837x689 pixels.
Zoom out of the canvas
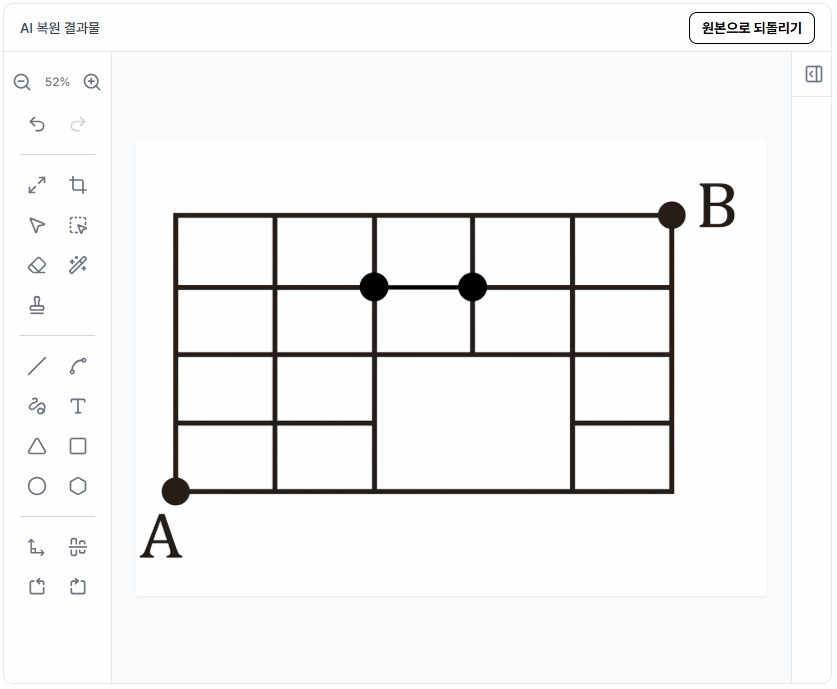(22, 82)
